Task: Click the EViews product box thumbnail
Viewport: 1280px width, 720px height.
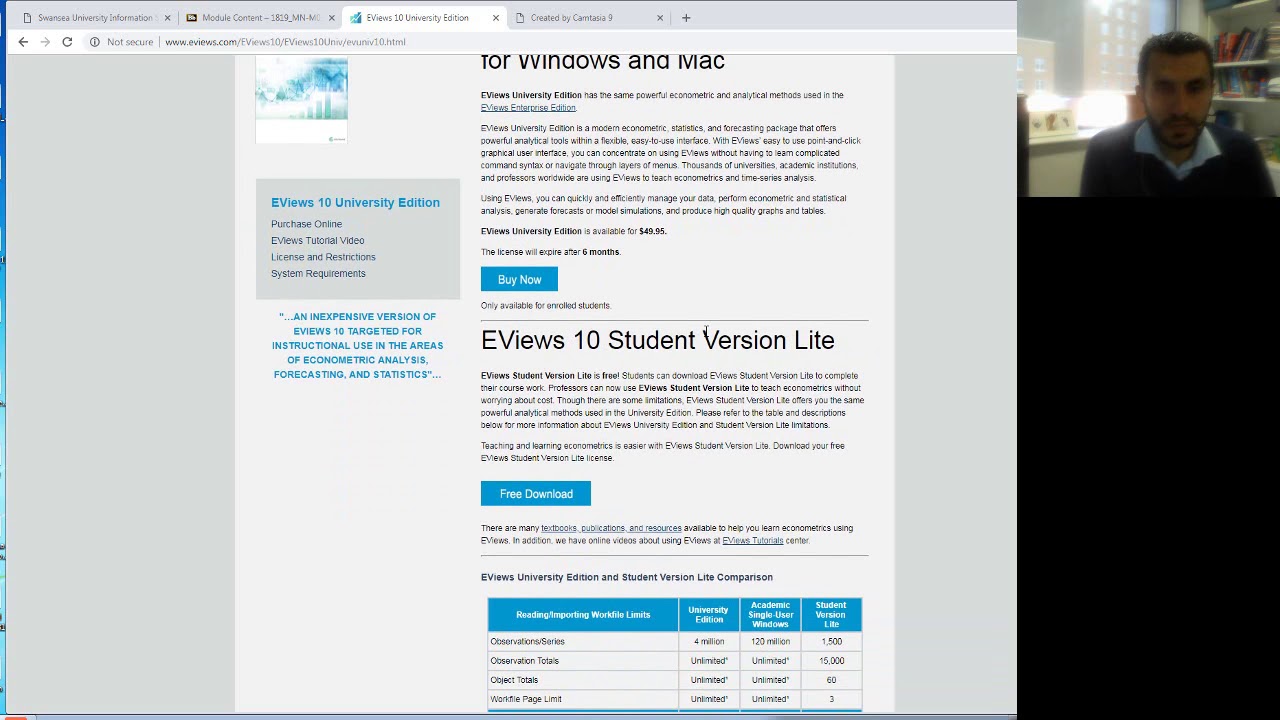Action: pos(301,100)
